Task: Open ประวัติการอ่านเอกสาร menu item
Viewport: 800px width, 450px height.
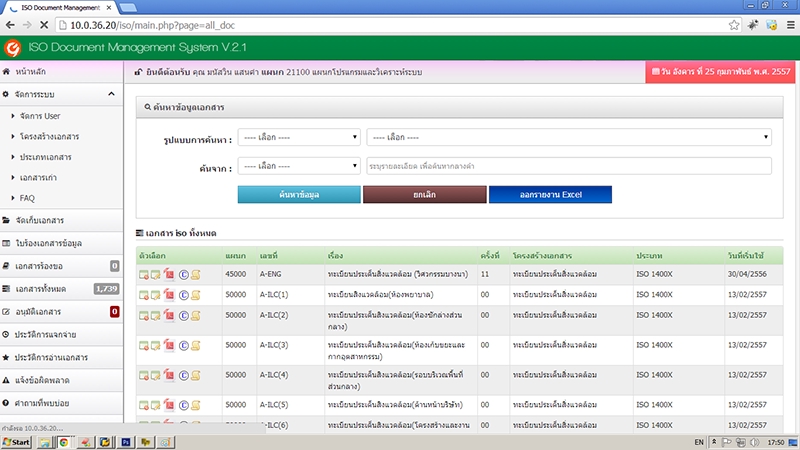Action: [61, 358]
